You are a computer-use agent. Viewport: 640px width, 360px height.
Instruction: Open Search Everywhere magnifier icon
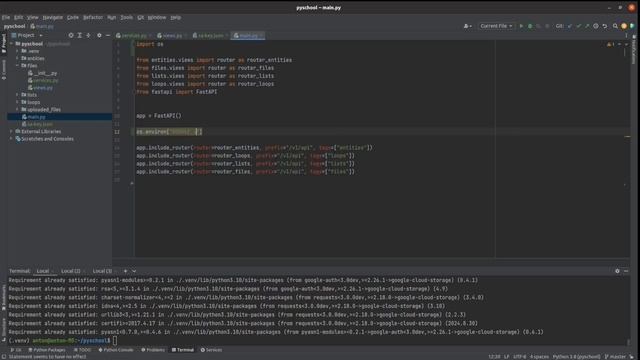pyautogui.click(x=615, y=26)
